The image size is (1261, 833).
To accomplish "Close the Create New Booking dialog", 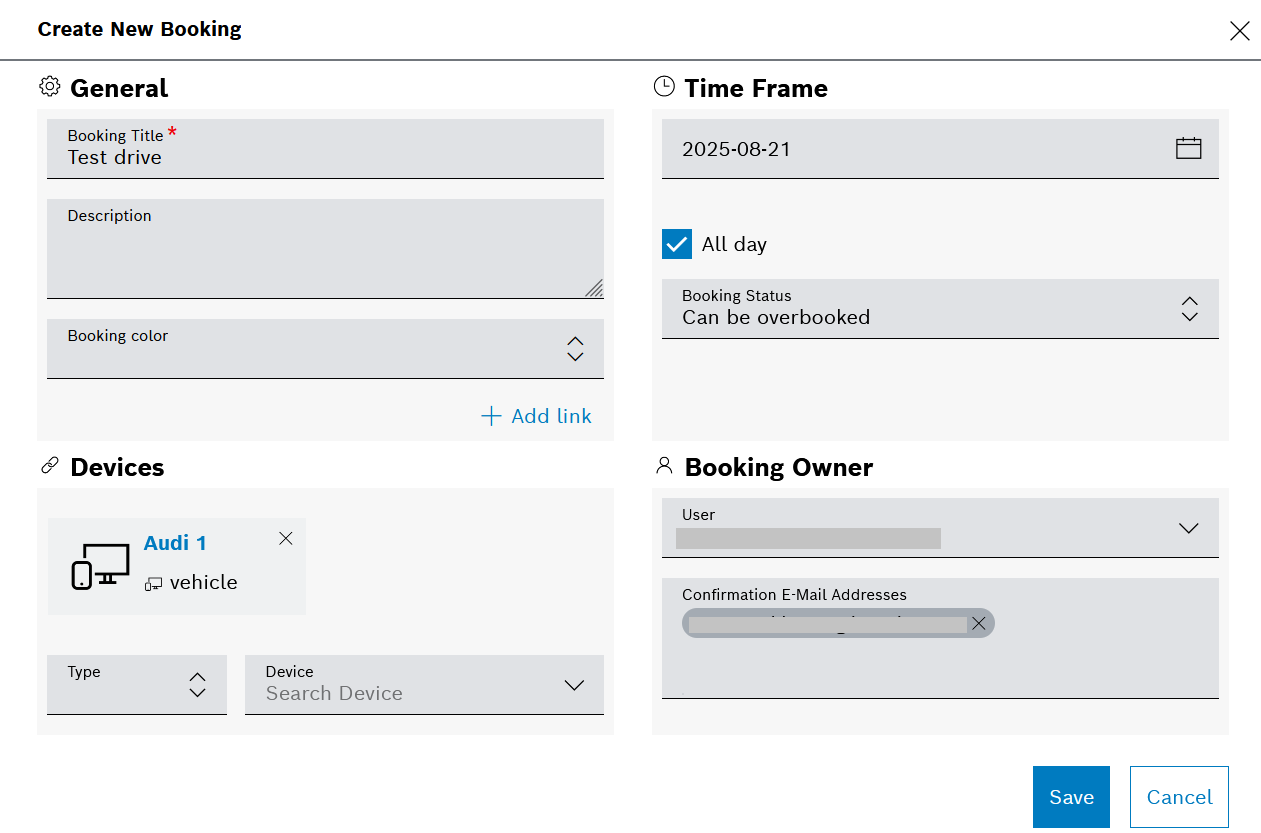I will pos(1239,30).
